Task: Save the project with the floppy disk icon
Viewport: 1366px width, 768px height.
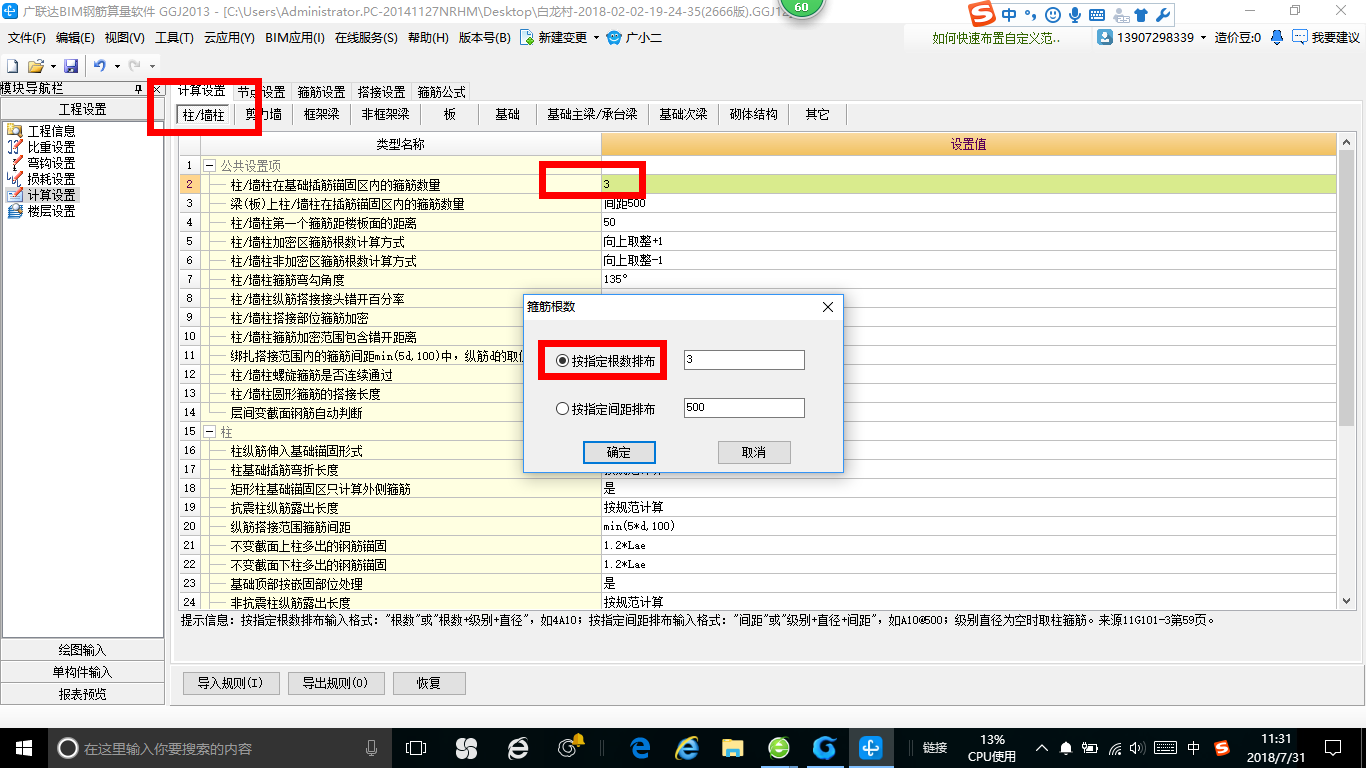Action: point(71,65)
